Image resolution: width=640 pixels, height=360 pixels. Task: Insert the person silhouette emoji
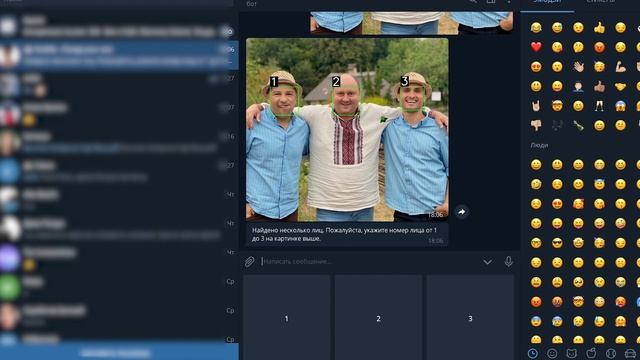(x=578, y=86)
